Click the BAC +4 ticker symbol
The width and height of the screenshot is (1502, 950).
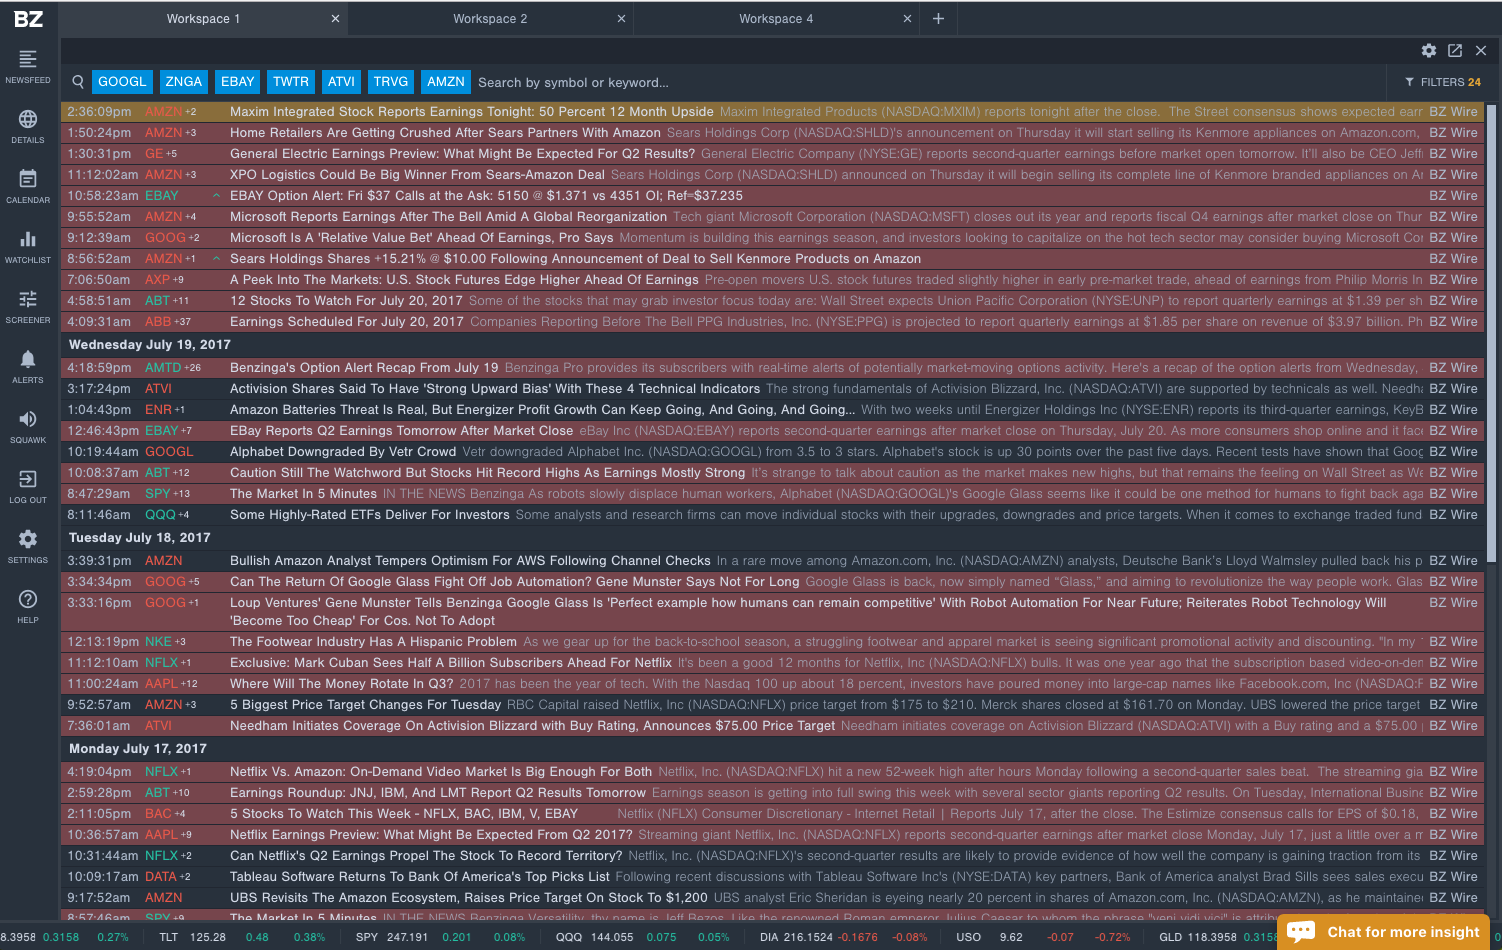(165, 814)
